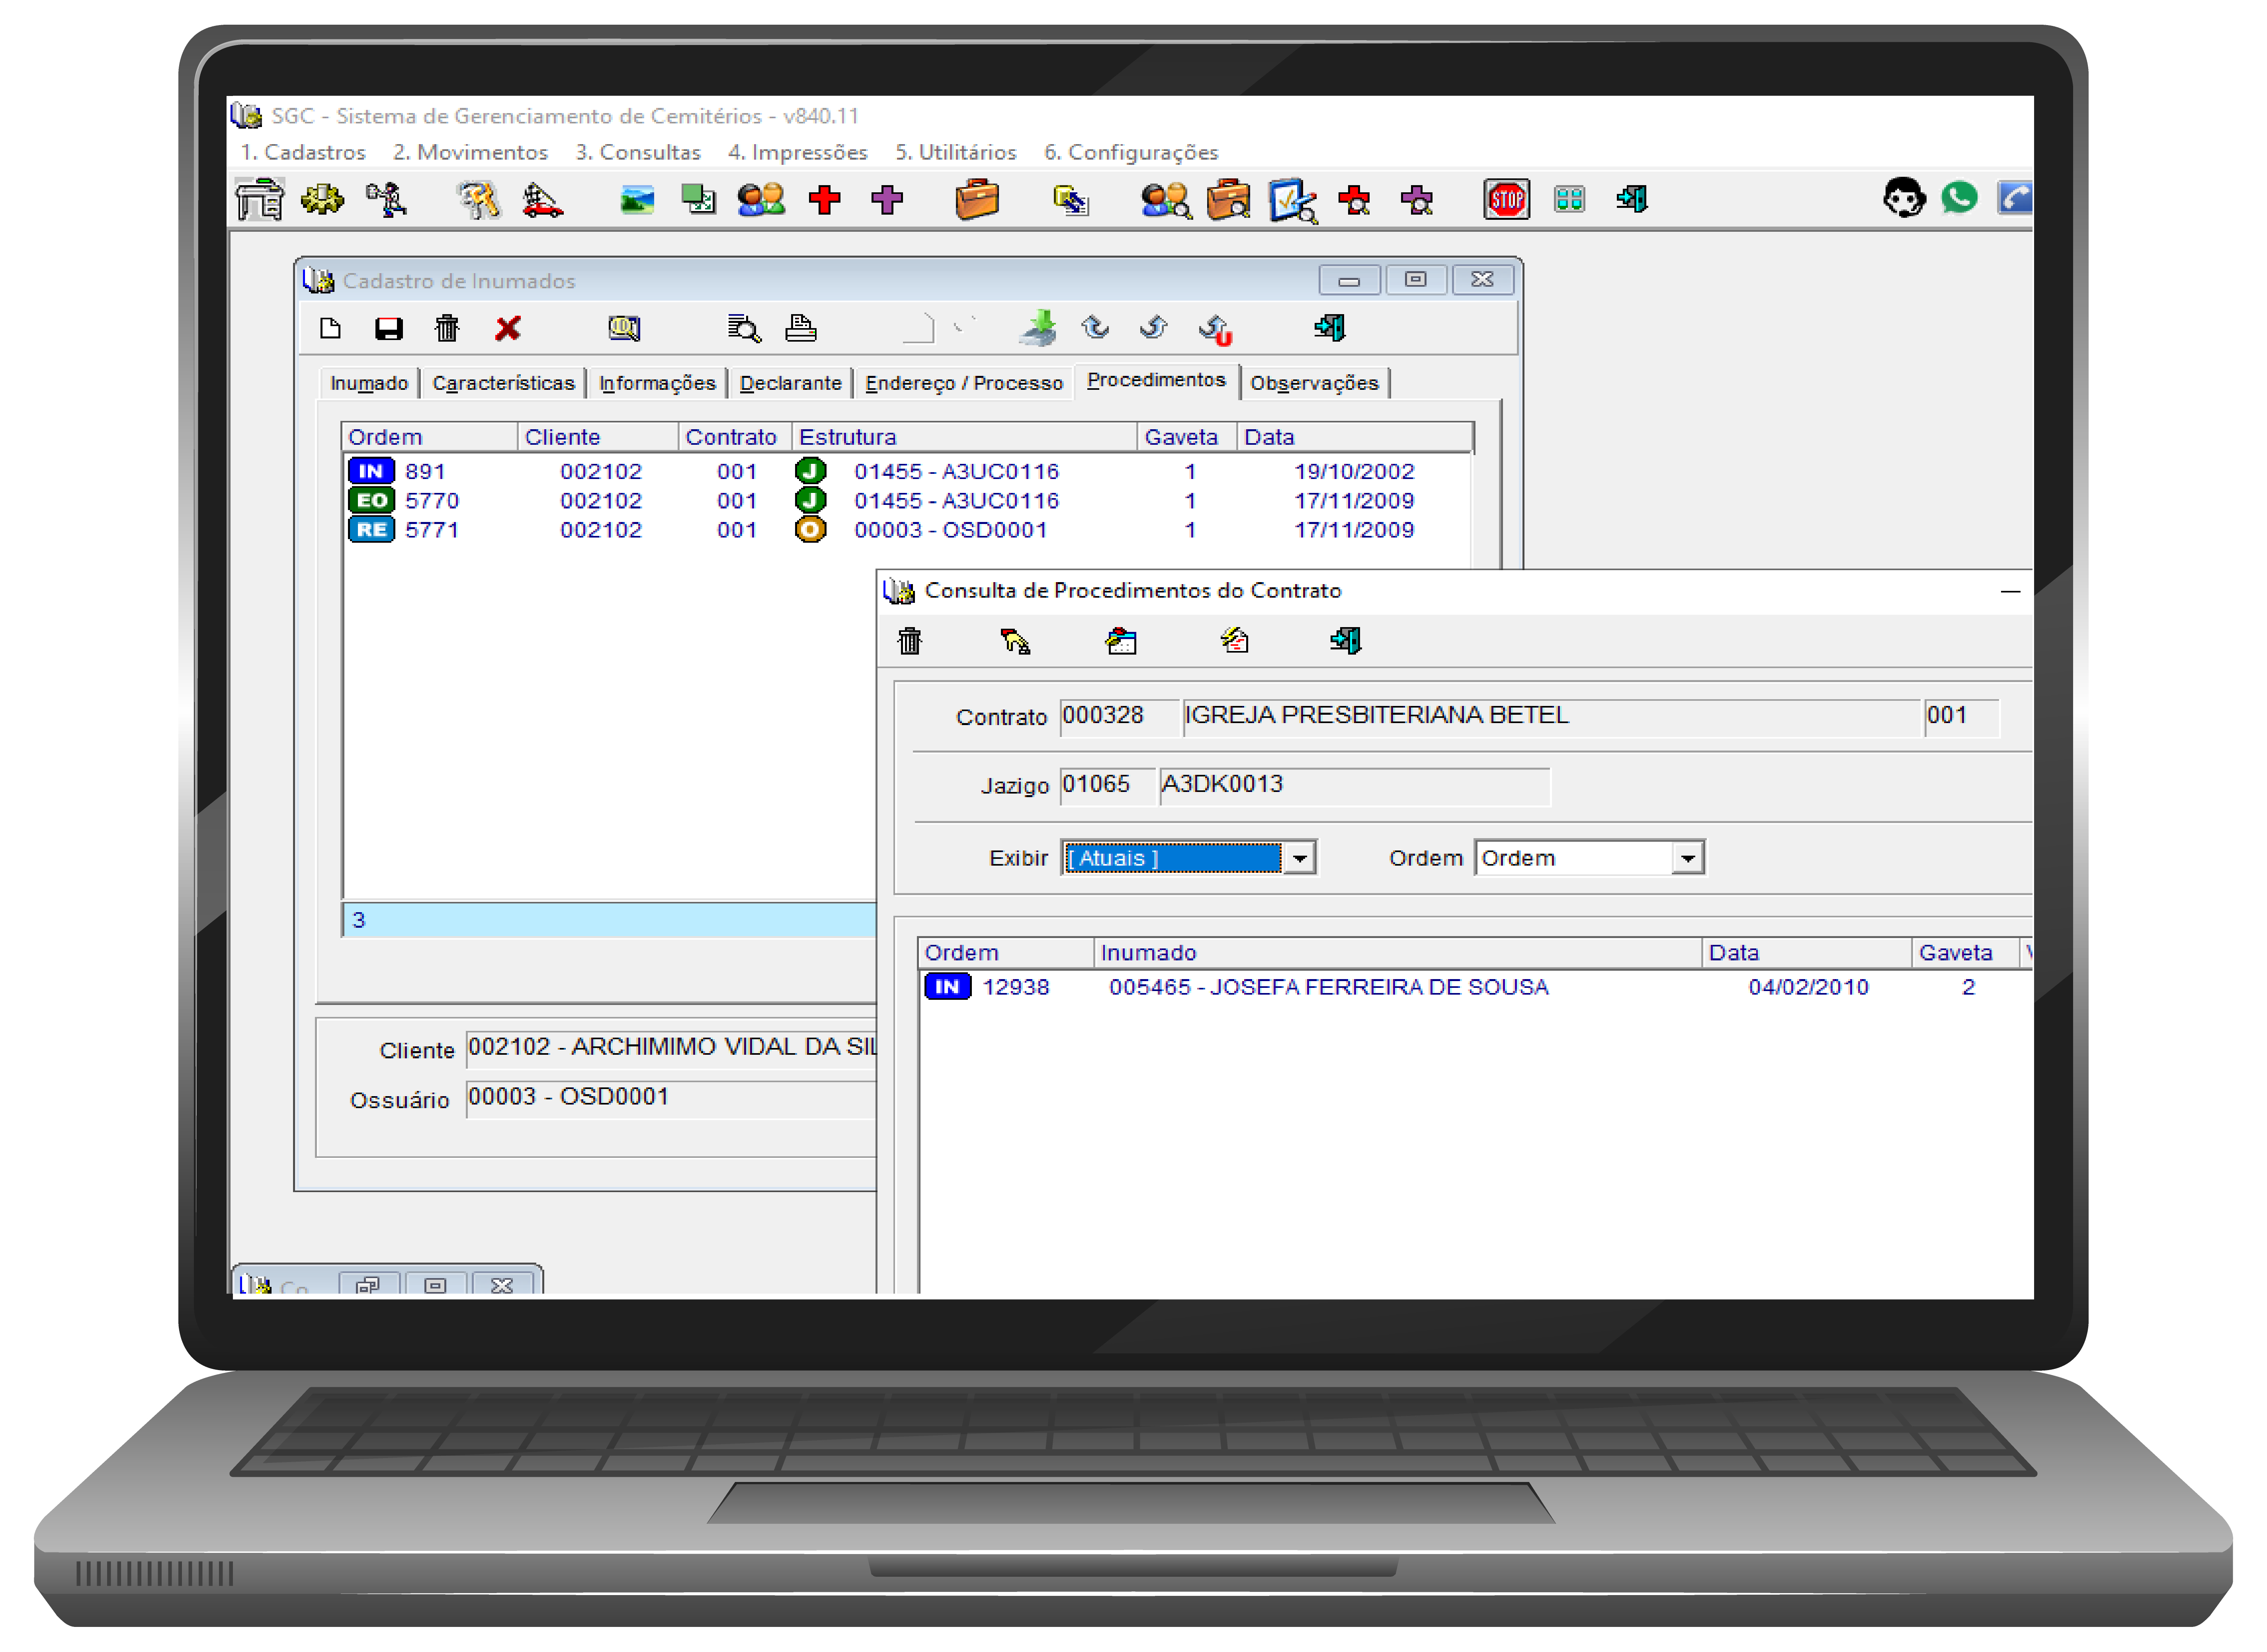This screenshot has width=2267, height=1652.
Task: Click the blue phone icon in main toolbar
Action: (x=2015, y=197)
